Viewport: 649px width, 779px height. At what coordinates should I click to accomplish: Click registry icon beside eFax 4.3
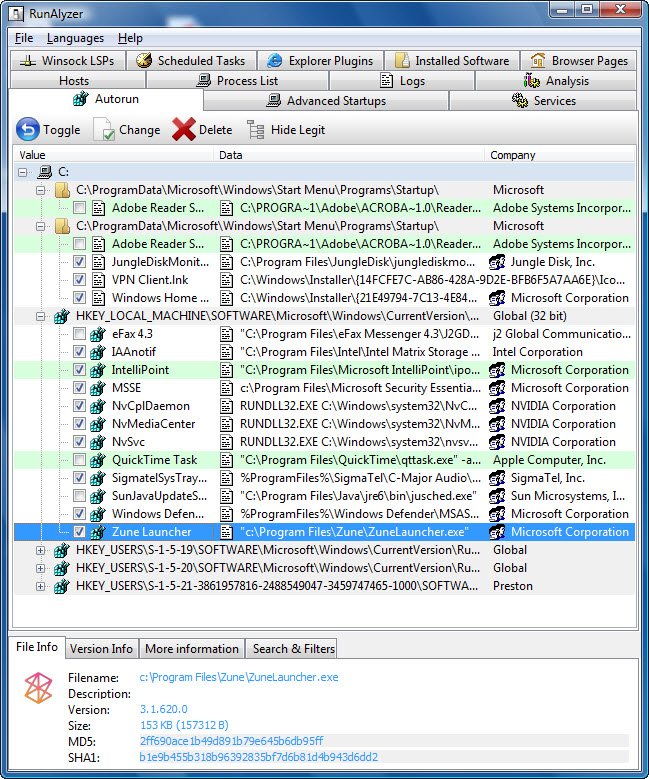[x=98, y=334]
